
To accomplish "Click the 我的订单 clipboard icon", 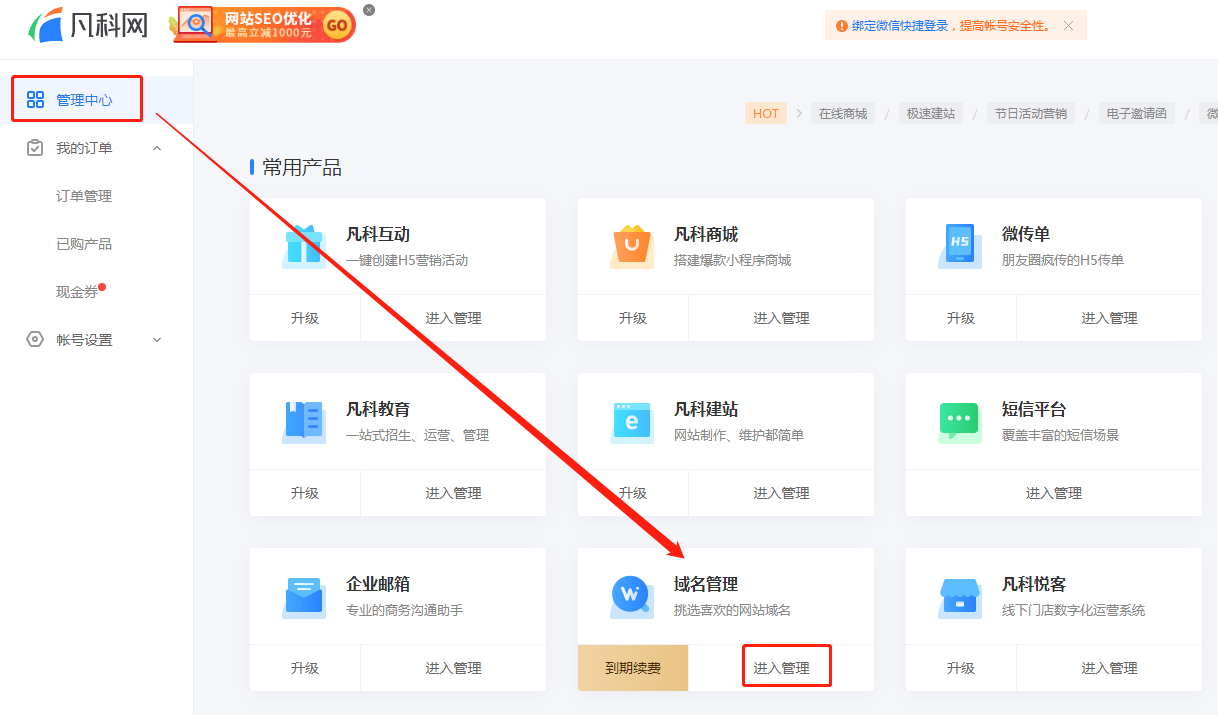I will [35, 148].
